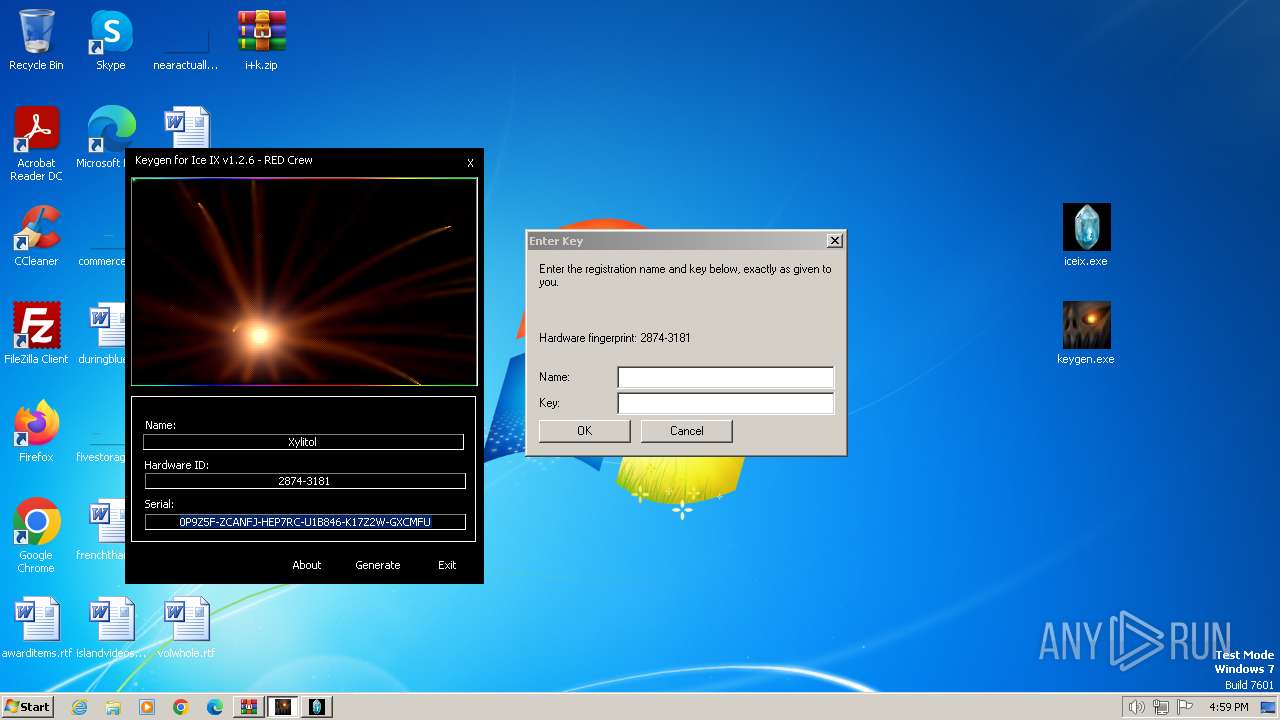This screenshot has height=720, width=1280.
Task: Open Edge from the taskbar
Action: (215, 707)
